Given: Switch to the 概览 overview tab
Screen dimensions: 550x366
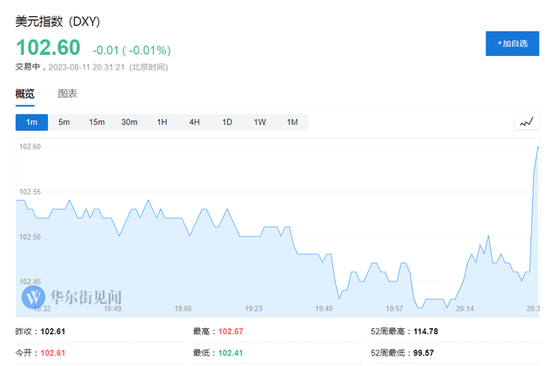Looking at the screenshot, I should point(25,94).
